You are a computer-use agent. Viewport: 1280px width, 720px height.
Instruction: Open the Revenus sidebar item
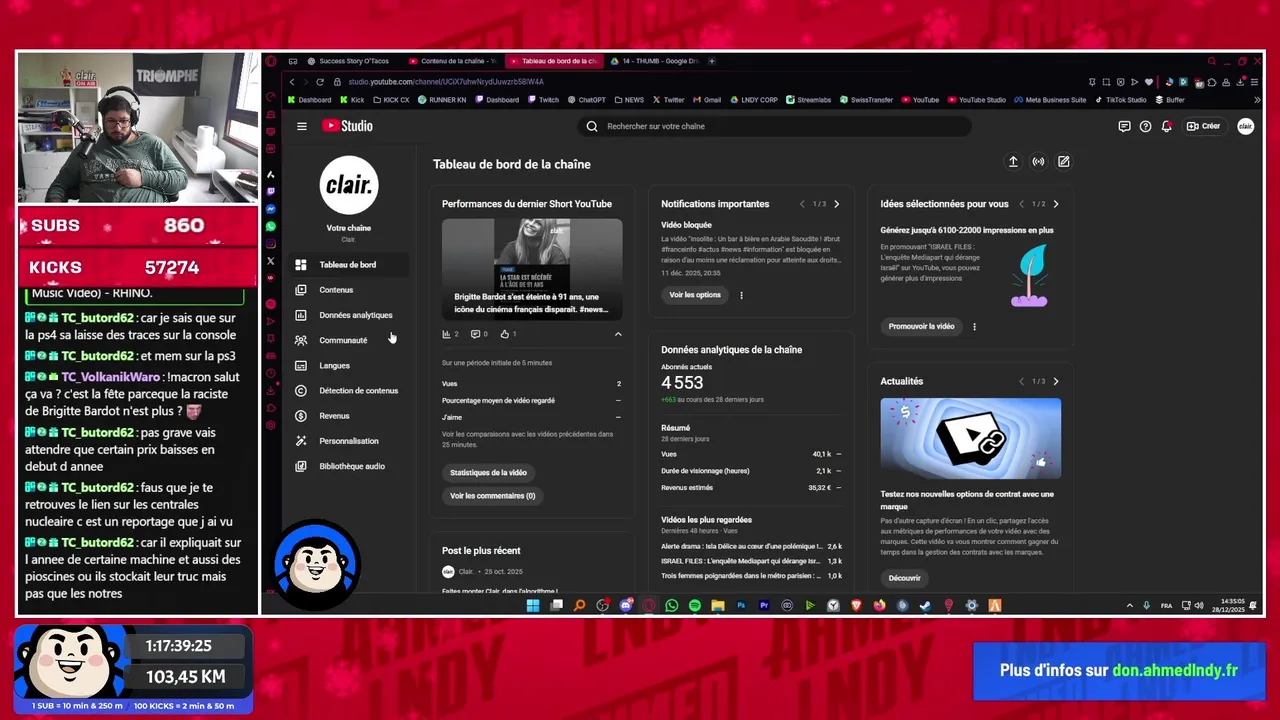click(335, 416)
